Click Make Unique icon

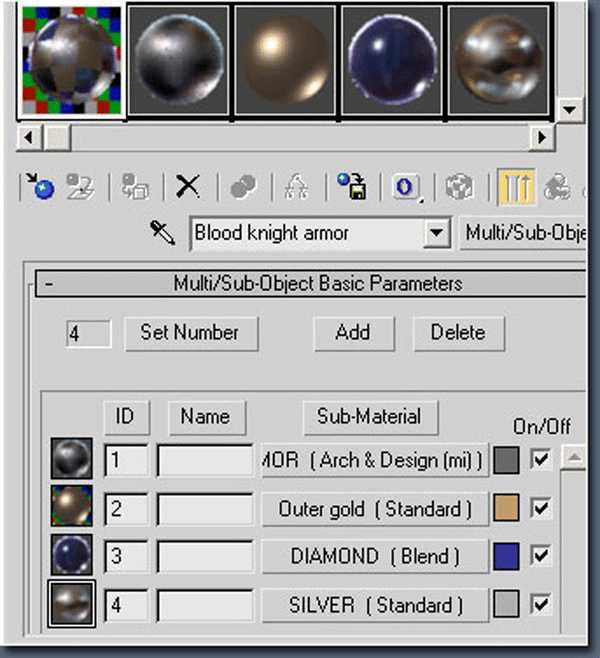click(x=296, y=186)
